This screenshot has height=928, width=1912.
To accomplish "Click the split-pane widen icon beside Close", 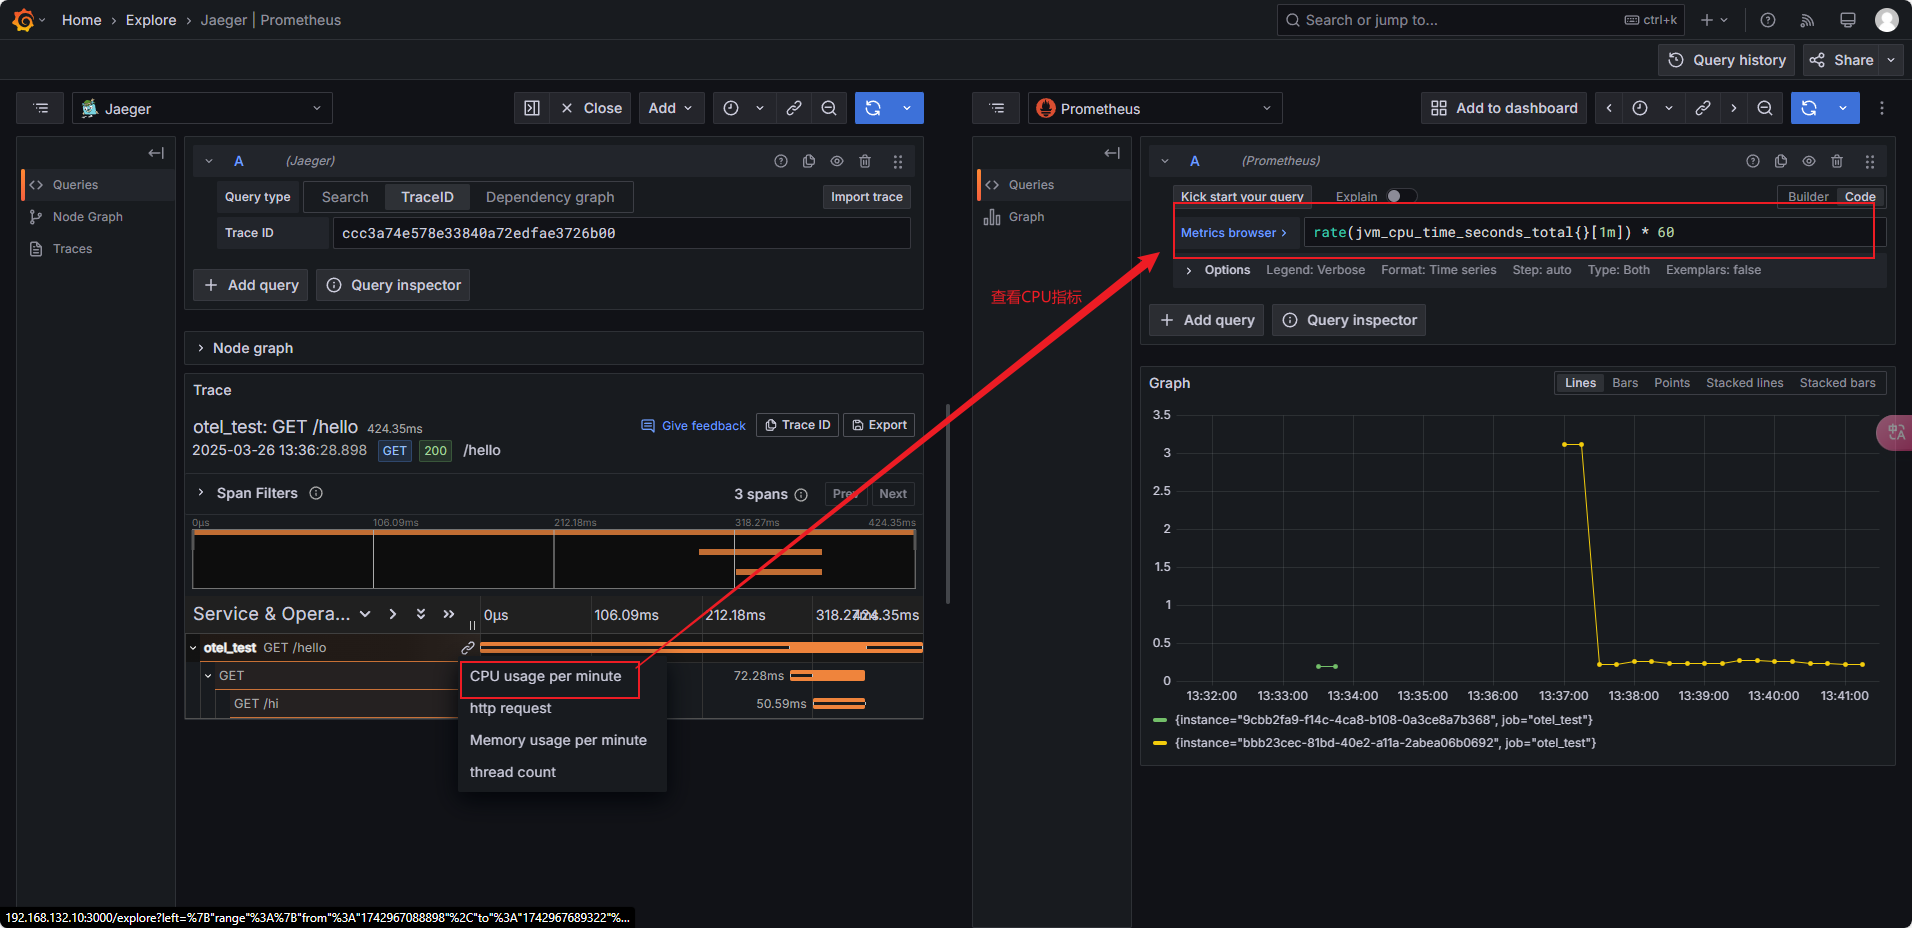I will pos(532,108).
